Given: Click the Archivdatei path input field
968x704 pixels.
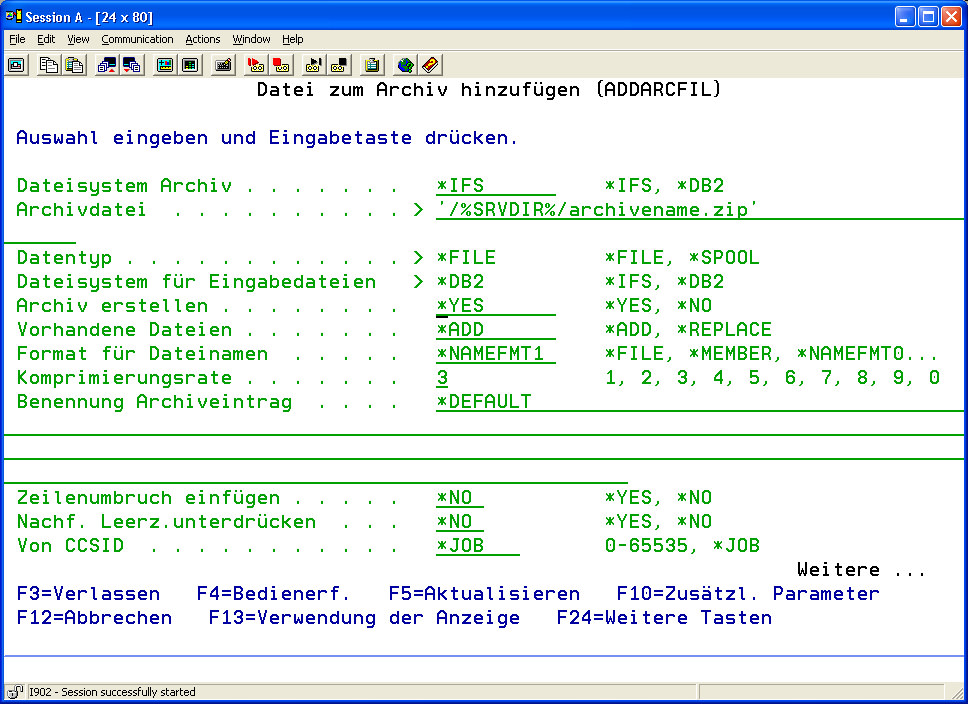Looking at the screenshot, I should [x=598, y=210].
